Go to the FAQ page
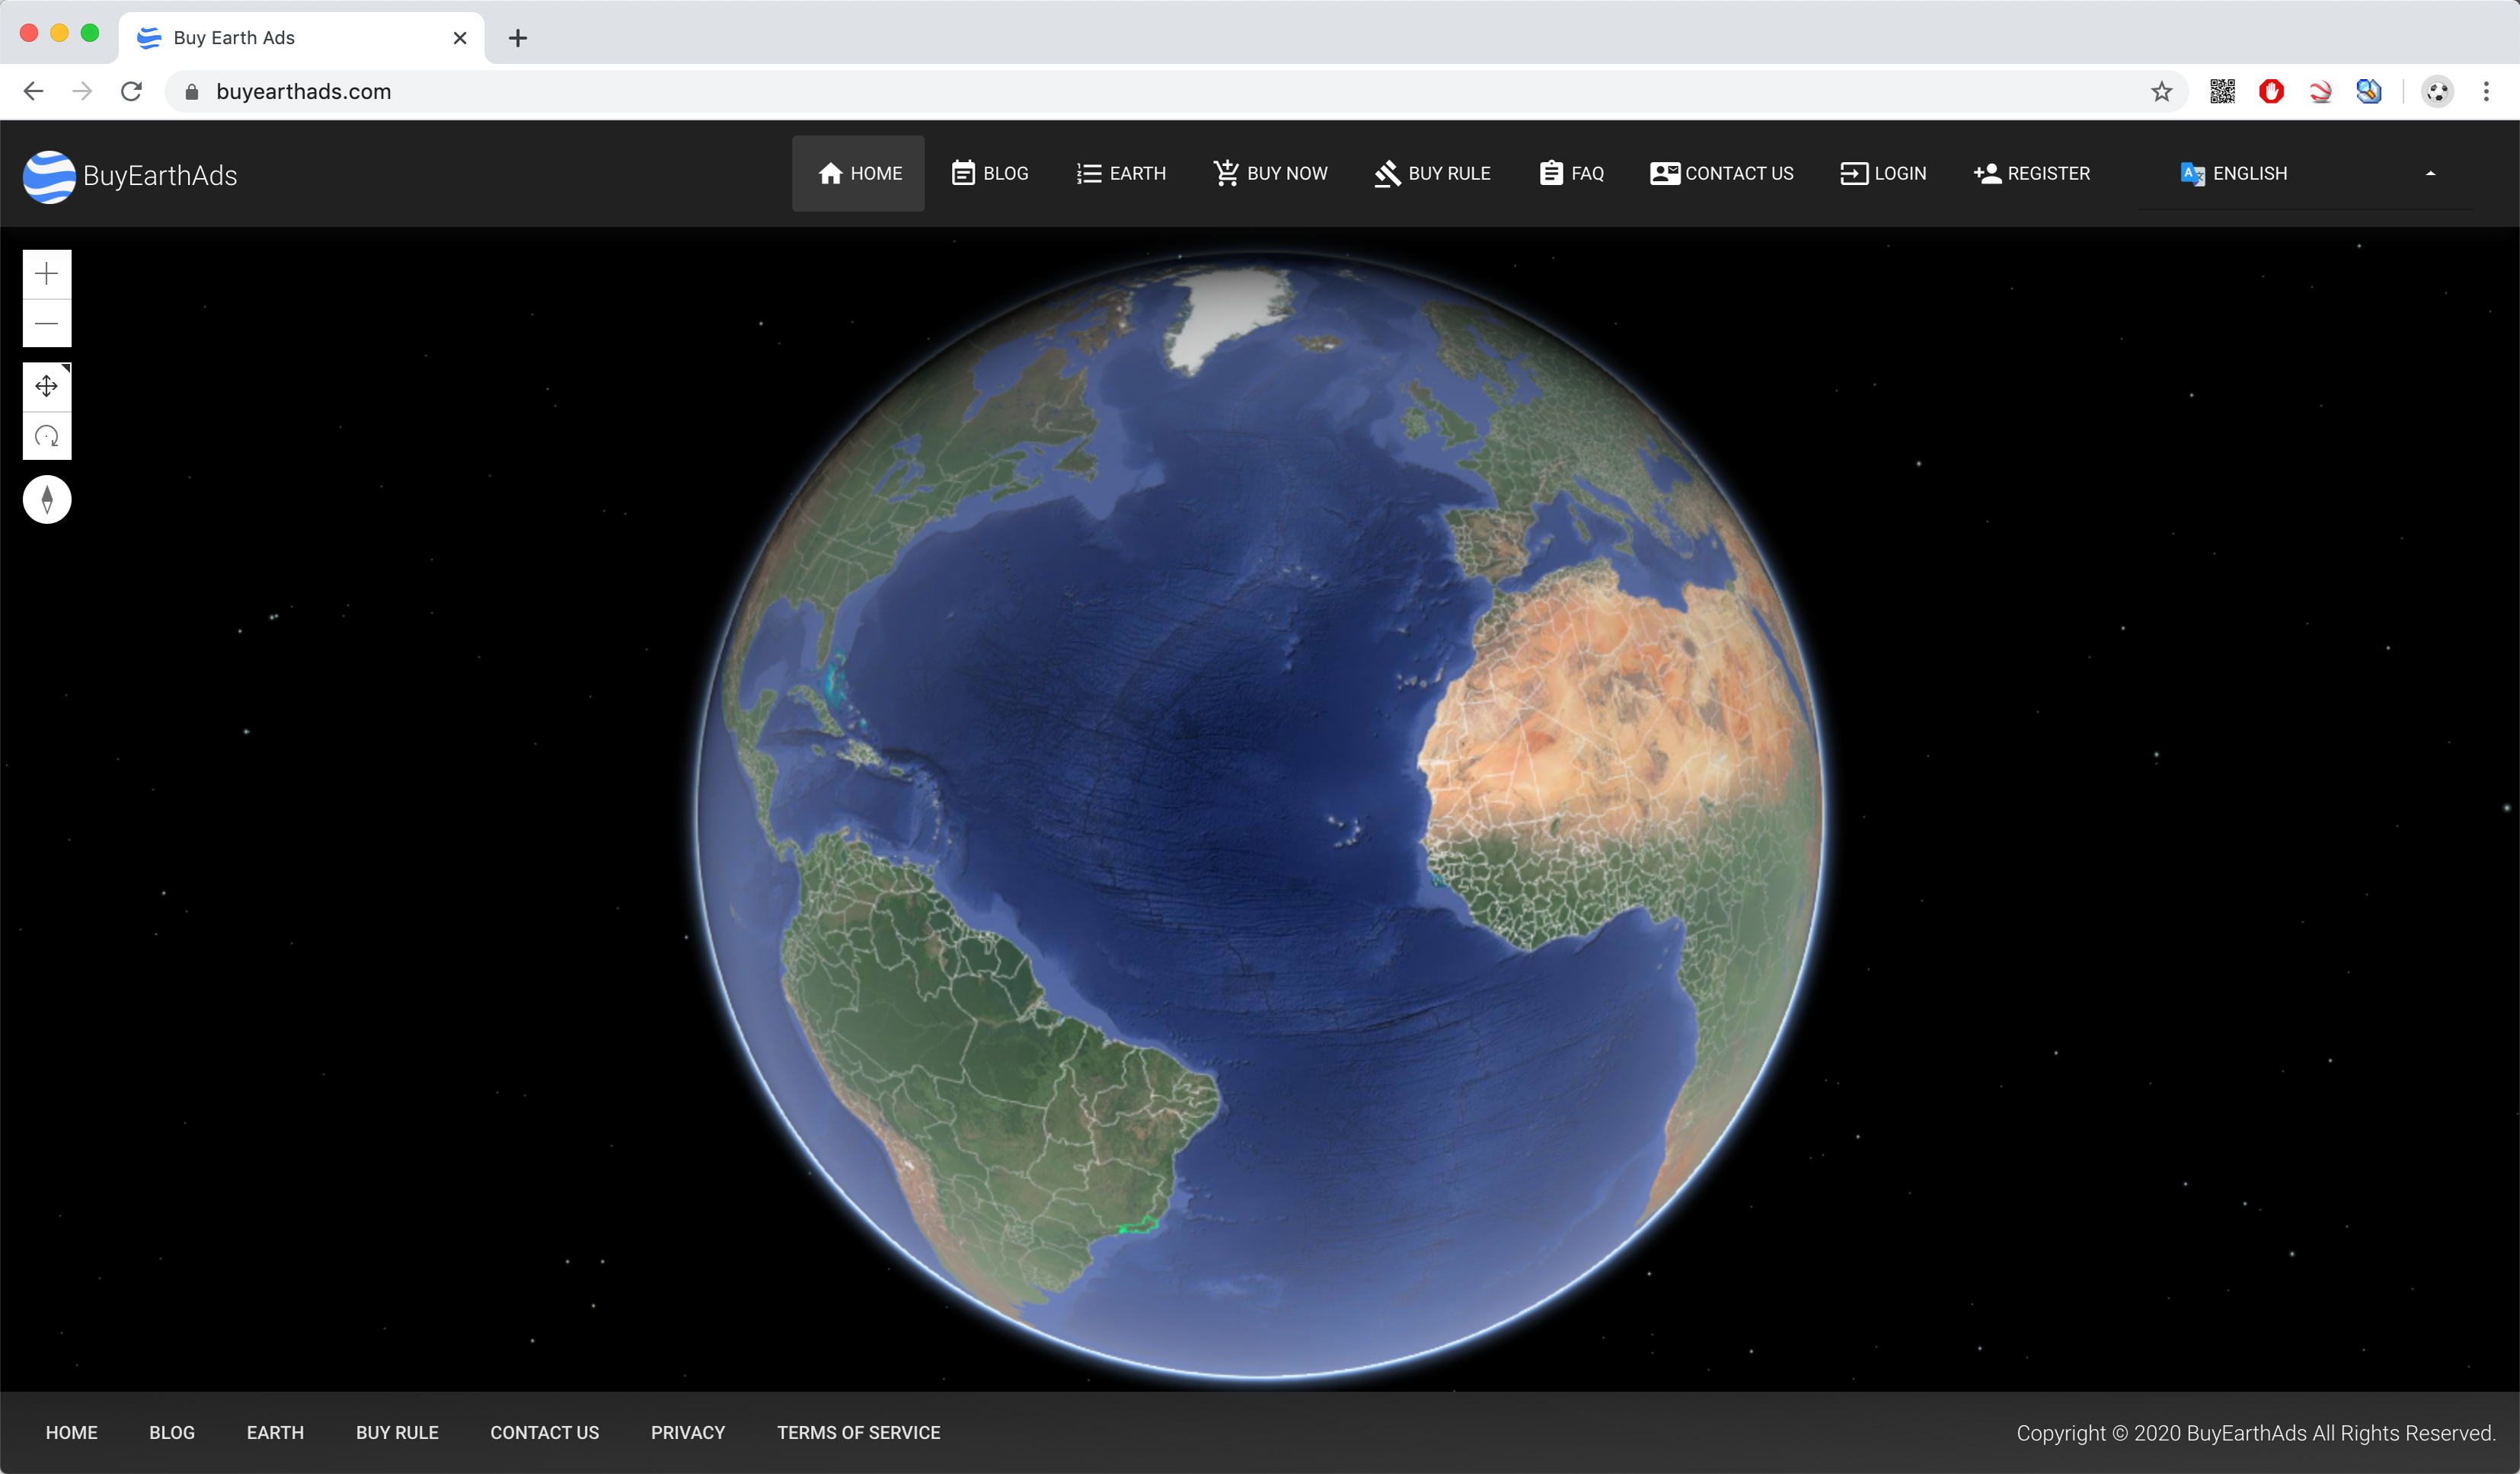 pos(1571,174)
